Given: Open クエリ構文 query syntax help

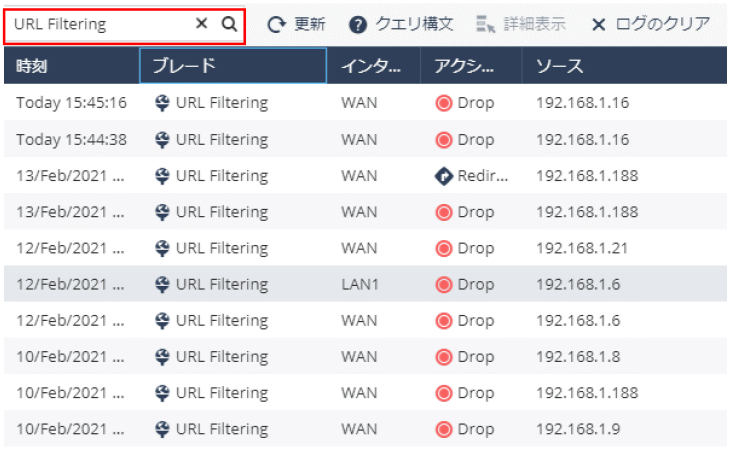Looking at the screenshot, I should [400, 24].
